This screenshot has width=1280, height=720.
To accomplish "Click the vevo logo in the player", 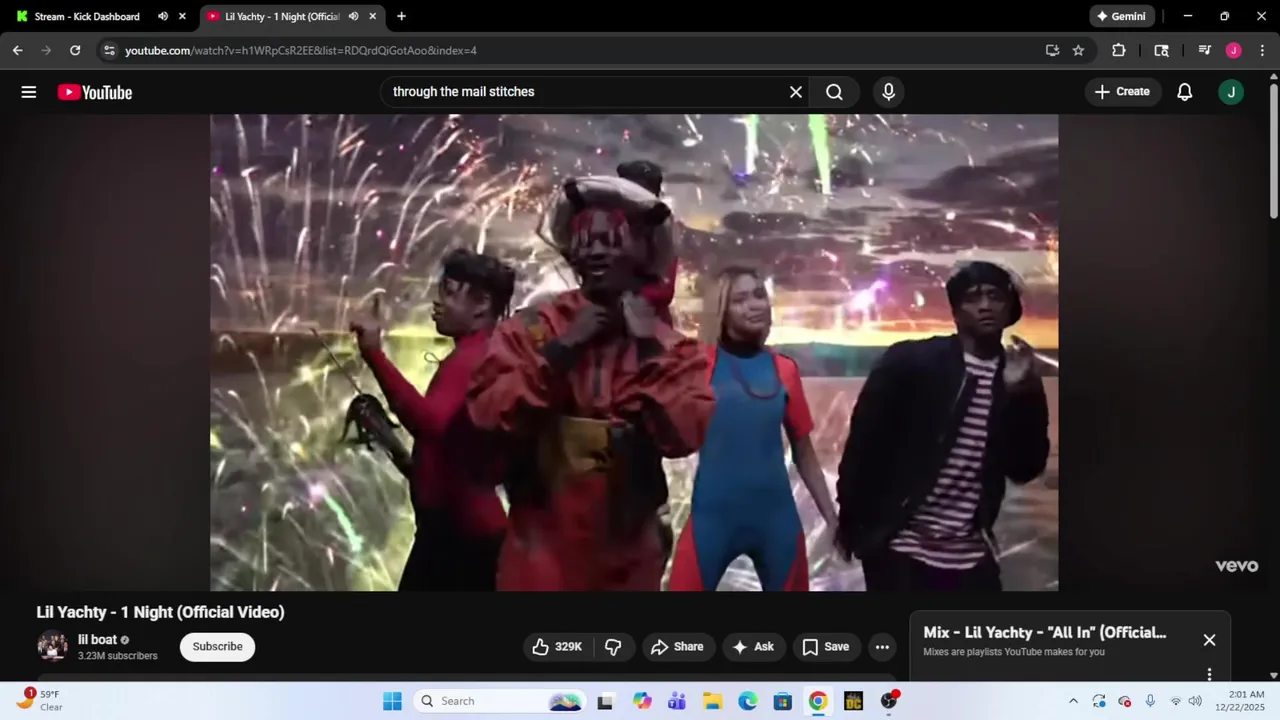I will [1236, 566].
